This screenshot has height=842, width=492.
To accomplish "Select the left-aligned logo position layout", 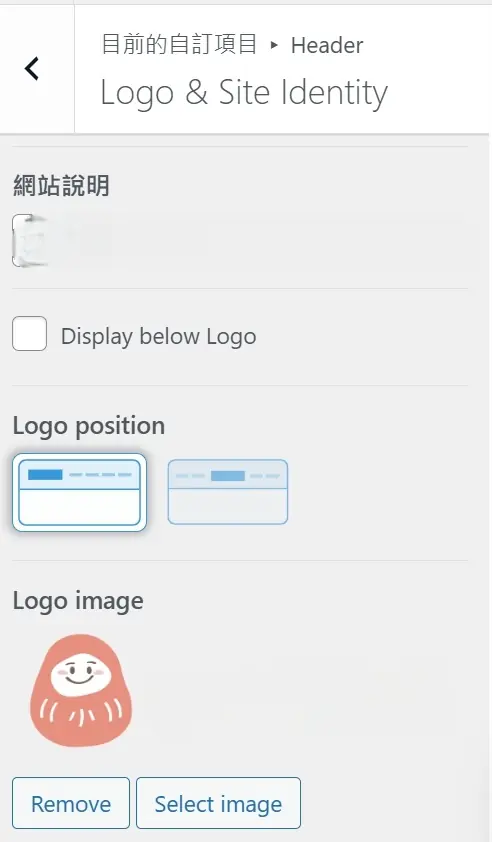I will pos(79,492).
